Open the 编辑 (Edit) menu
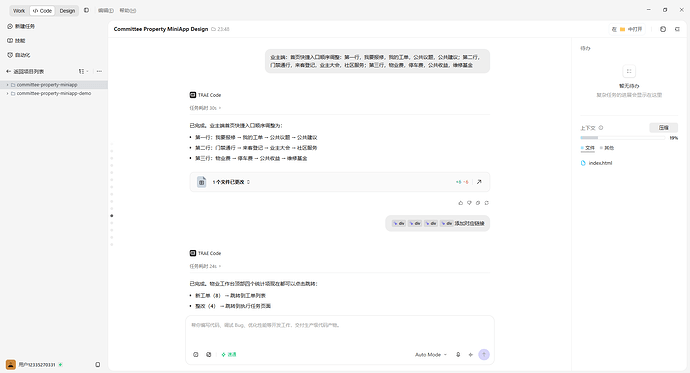The width and height of the screenshot is (690, 373). coord(106,11)
